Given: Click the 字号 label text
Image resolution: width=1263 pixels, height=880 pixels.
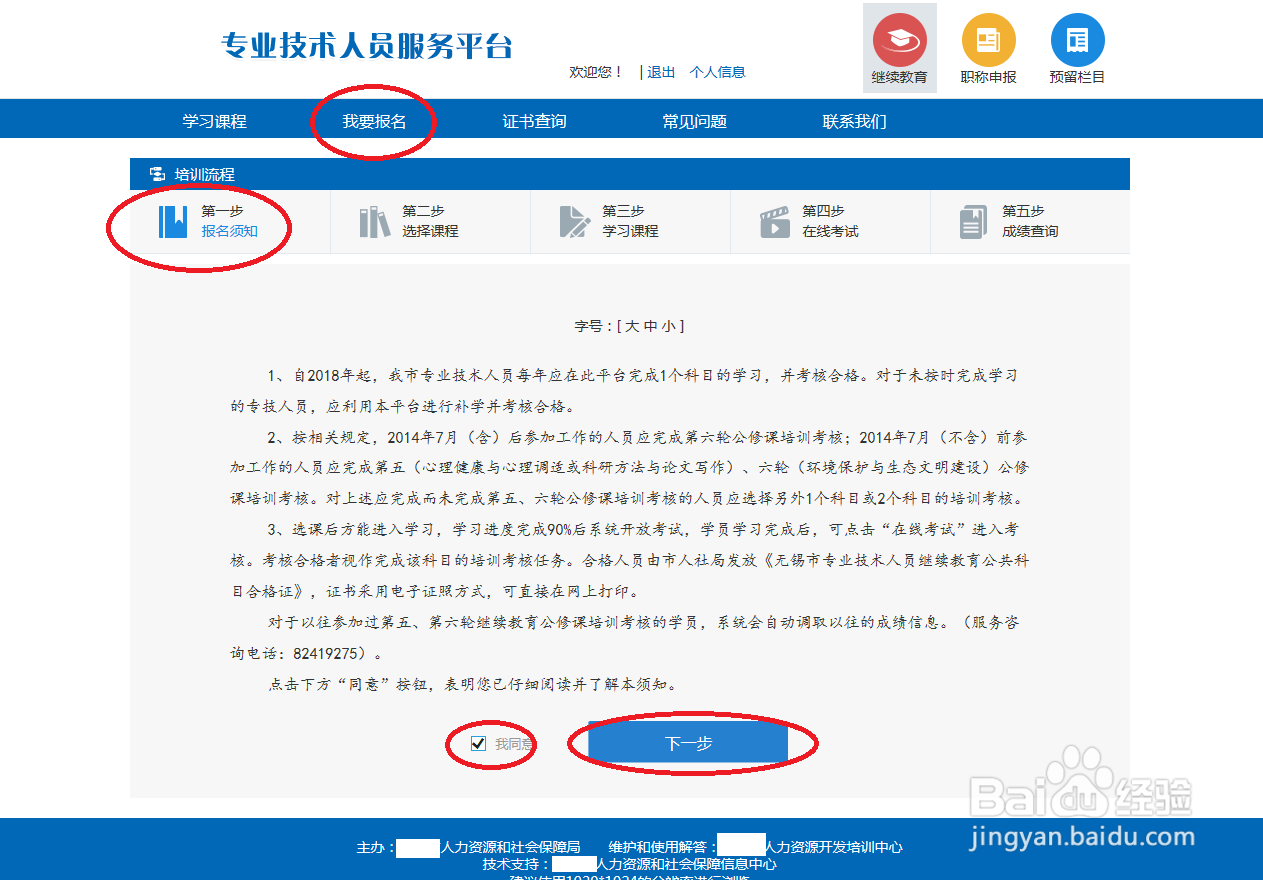Looking at the screenshot, I should coord(588,326).
